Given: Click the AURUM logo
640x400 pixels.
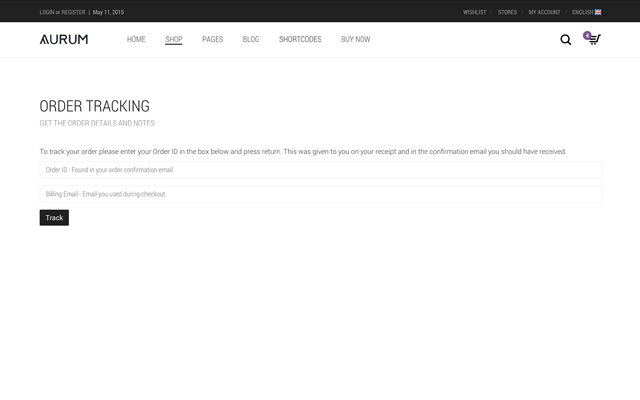Looking at the screenshot, I should tap(64, 39).
